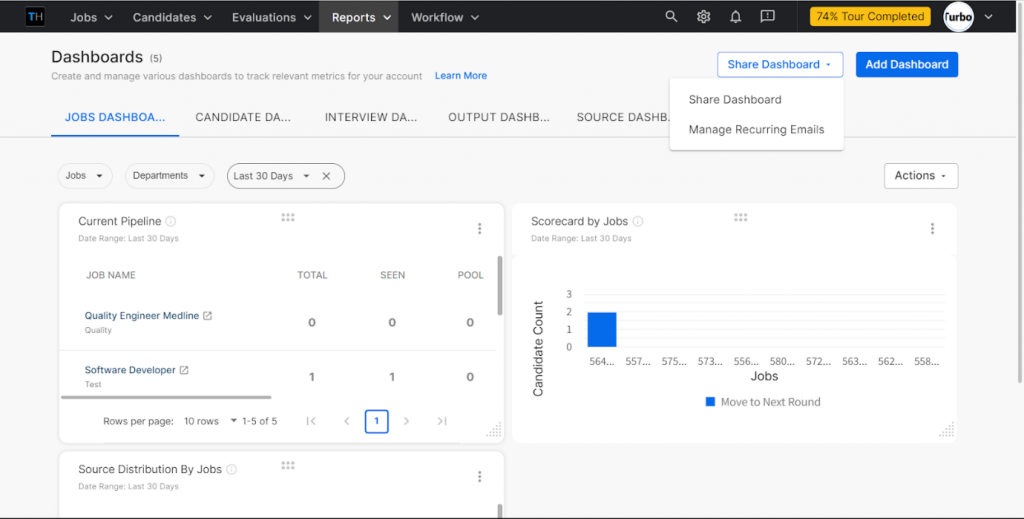Click the Add Dashboard button
Image resolution: width=1024 pixels, height=519 pixels.
click(x=906, y=65)
